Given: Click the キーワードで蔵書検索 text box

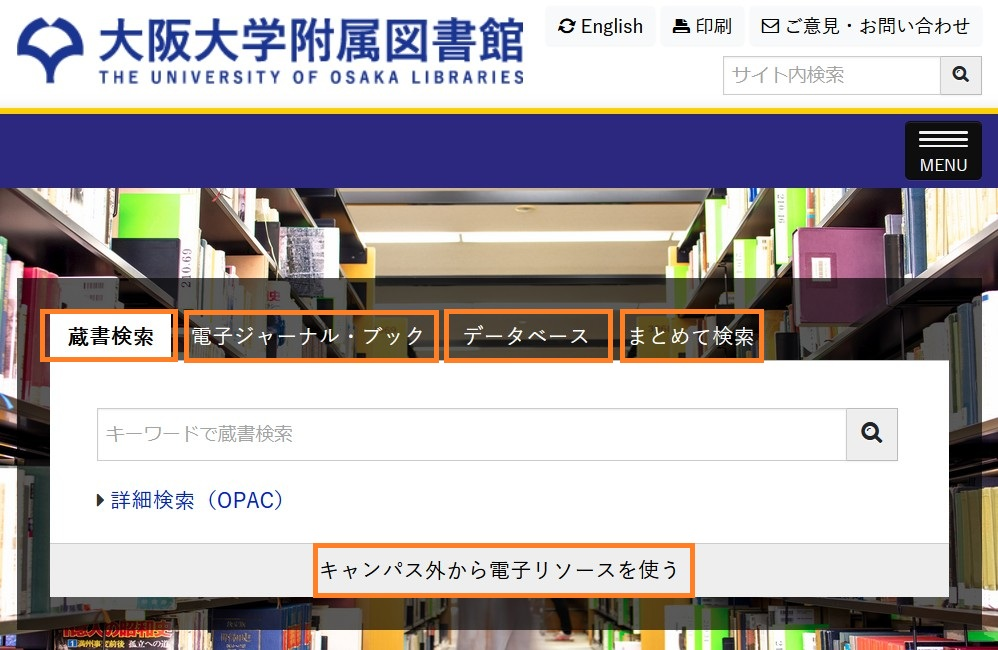Looking at the screenshot, I should [x=471, y=434].
